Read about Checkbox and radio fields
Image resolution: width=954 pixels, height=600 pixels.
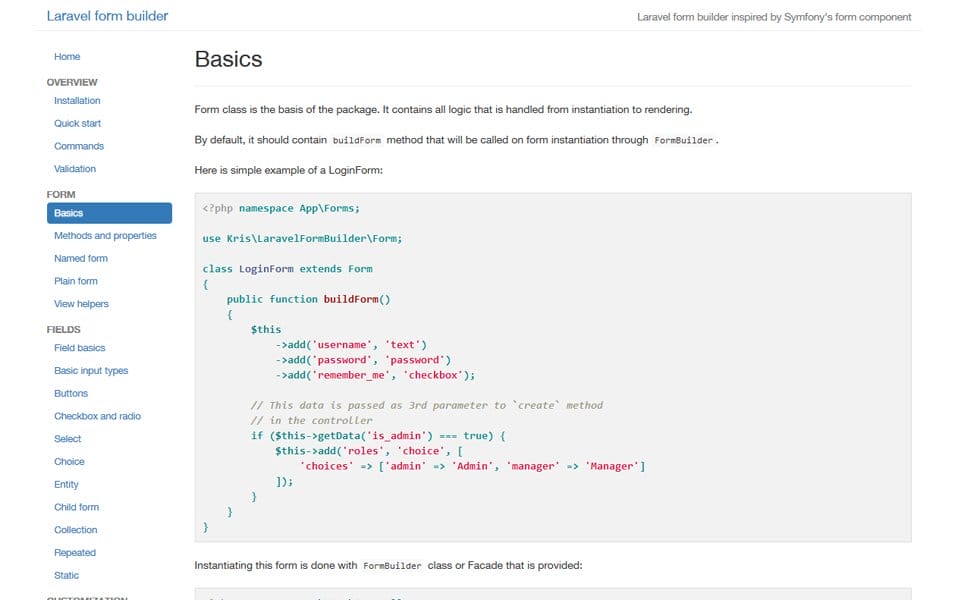(94, 416)
